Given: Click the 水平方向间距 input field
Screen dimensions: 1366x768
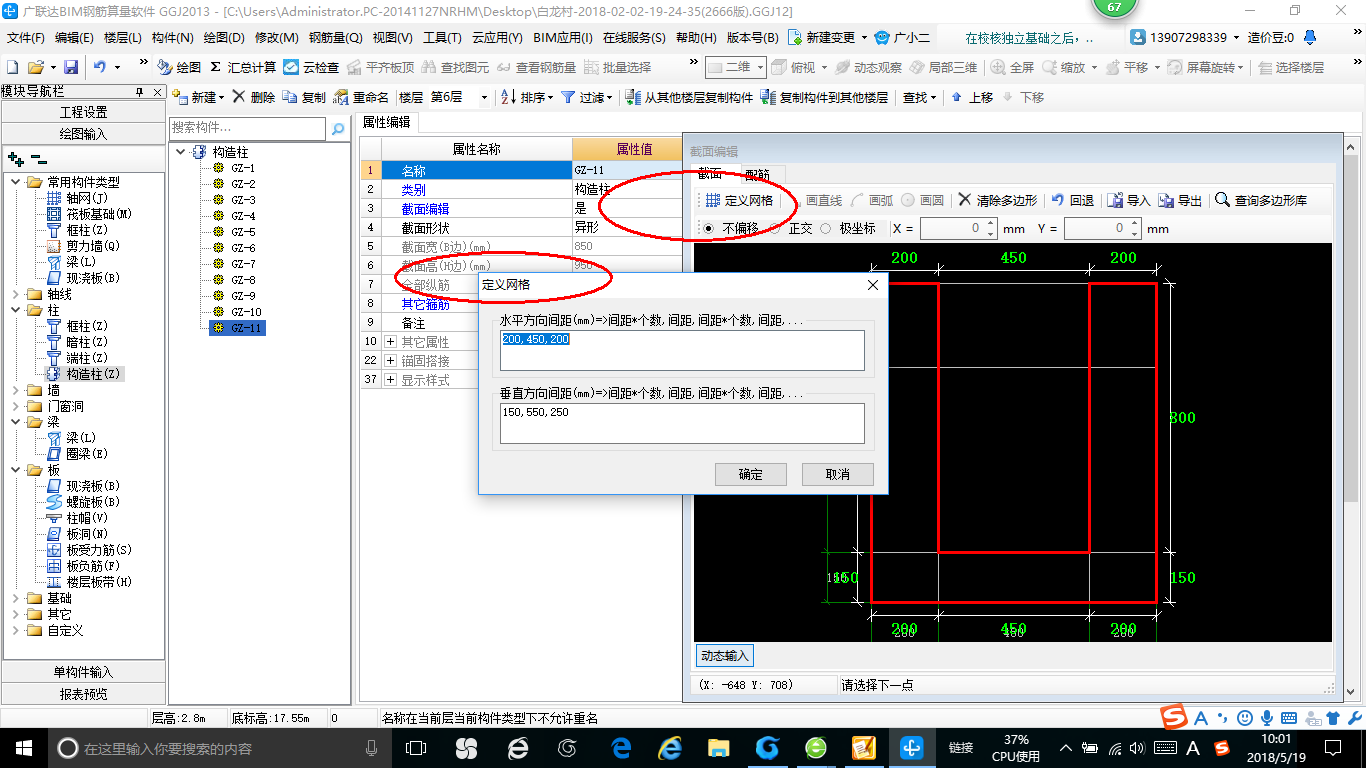Looking at the screenshot, I should (682, 350).
